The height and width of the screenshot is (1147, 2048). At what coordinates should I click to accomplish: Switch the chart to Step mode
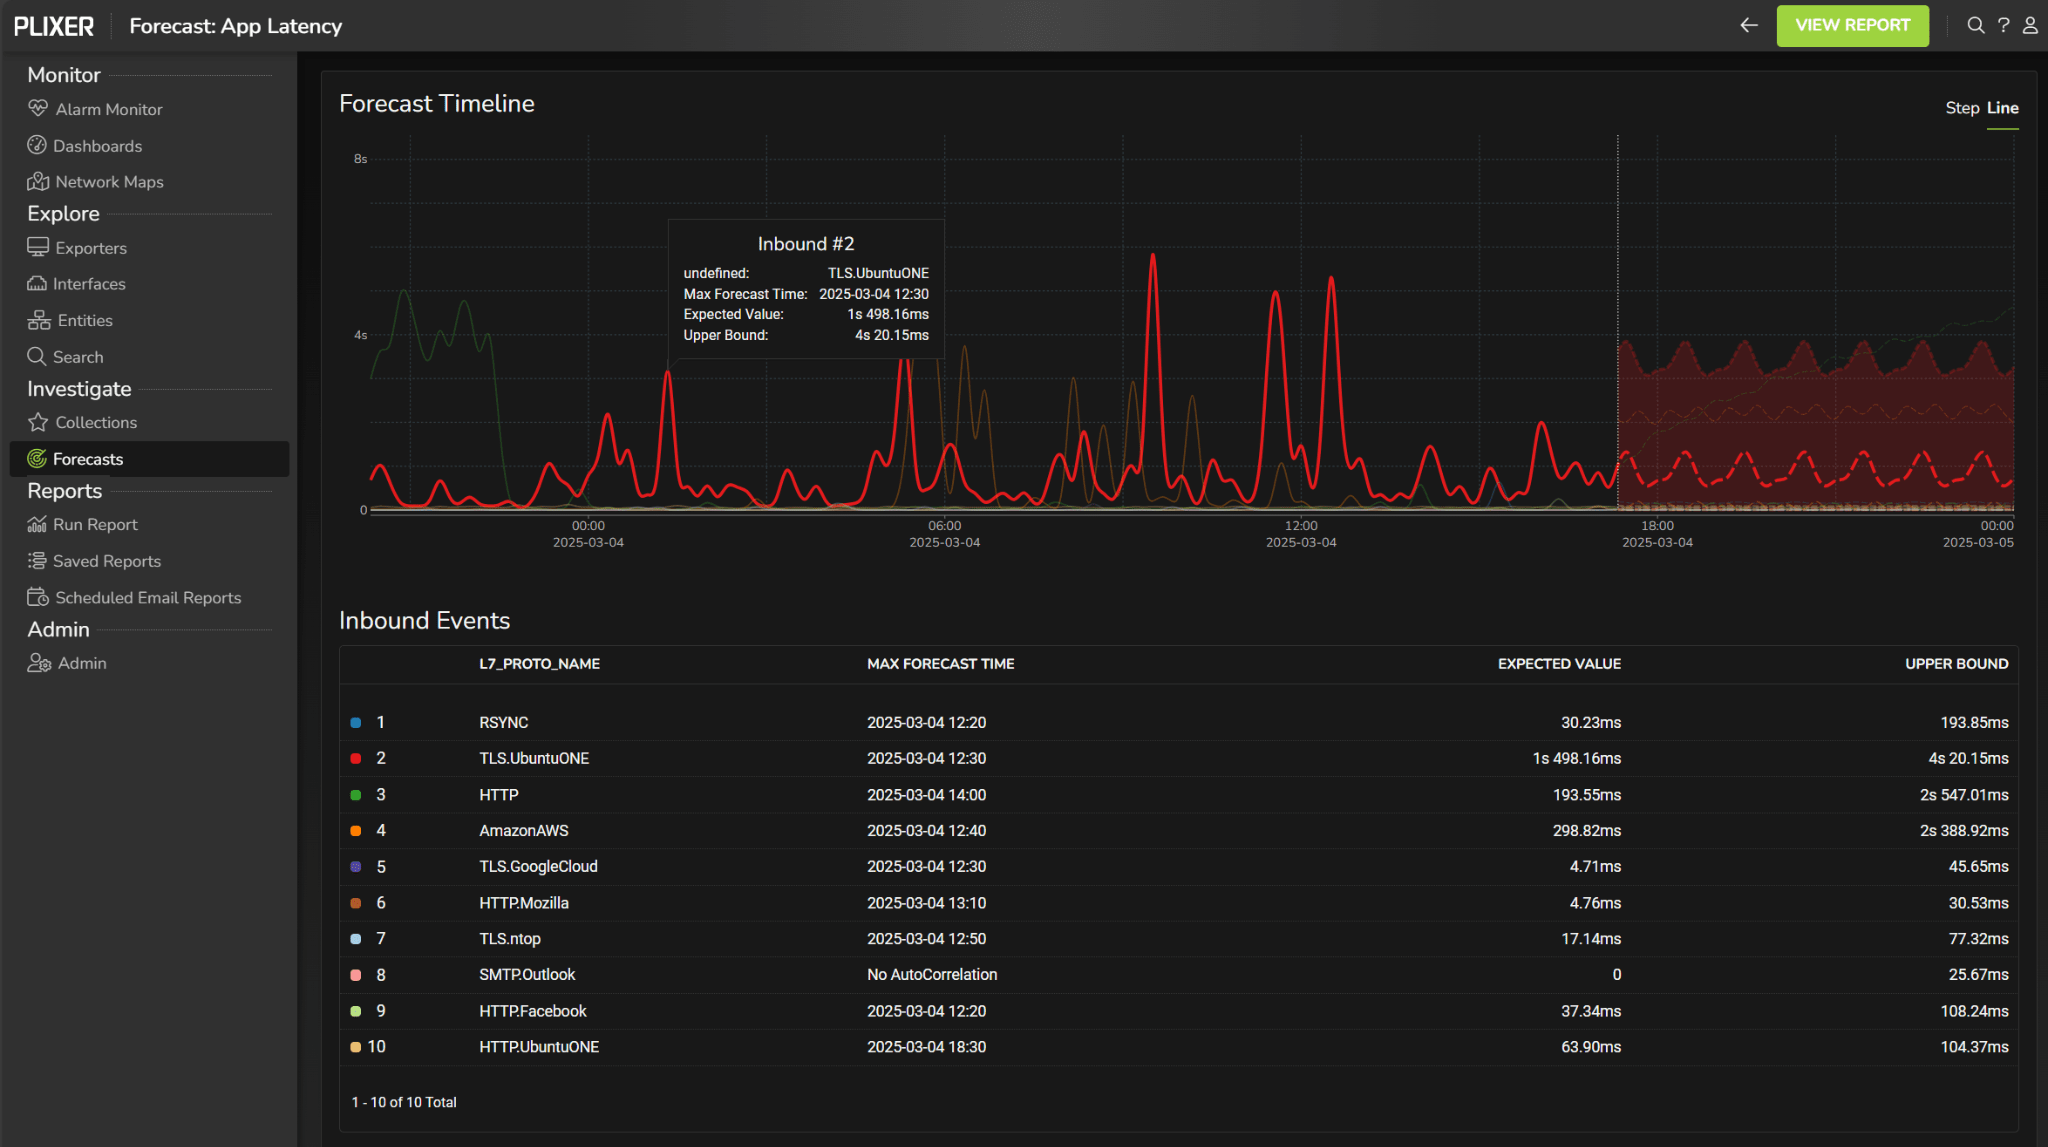pos(1961,107)
